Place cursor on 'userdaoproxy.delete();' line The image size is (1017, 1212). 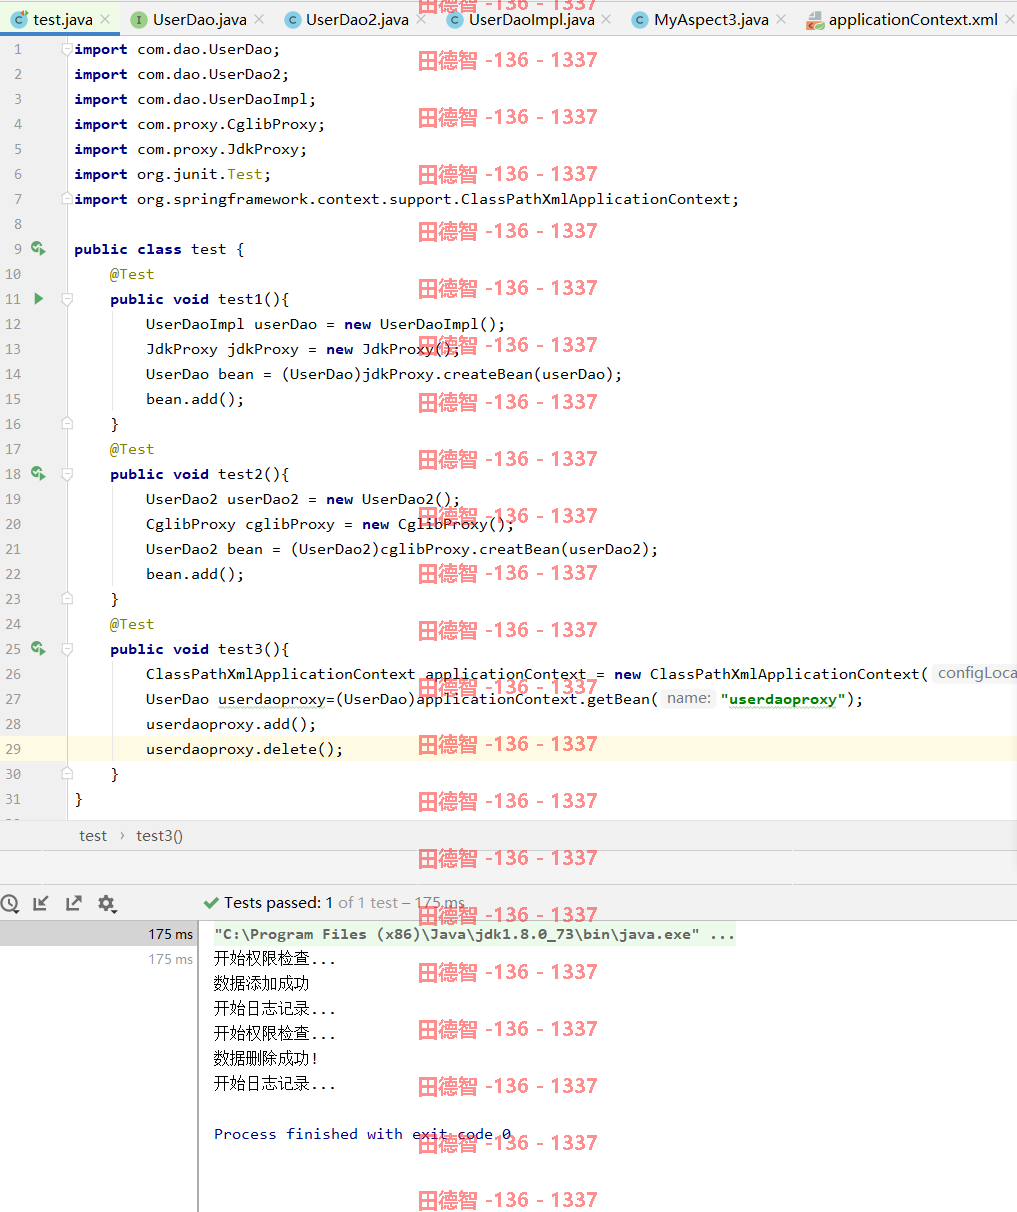[x=244, y=749]
